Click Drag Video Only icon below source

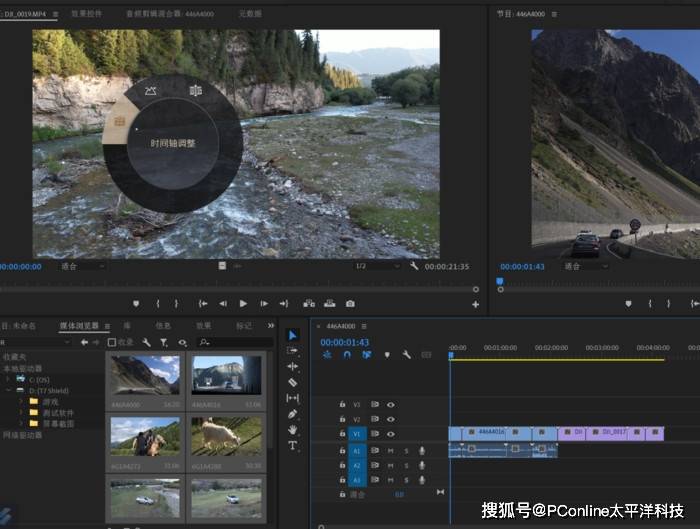pos(222,266)
